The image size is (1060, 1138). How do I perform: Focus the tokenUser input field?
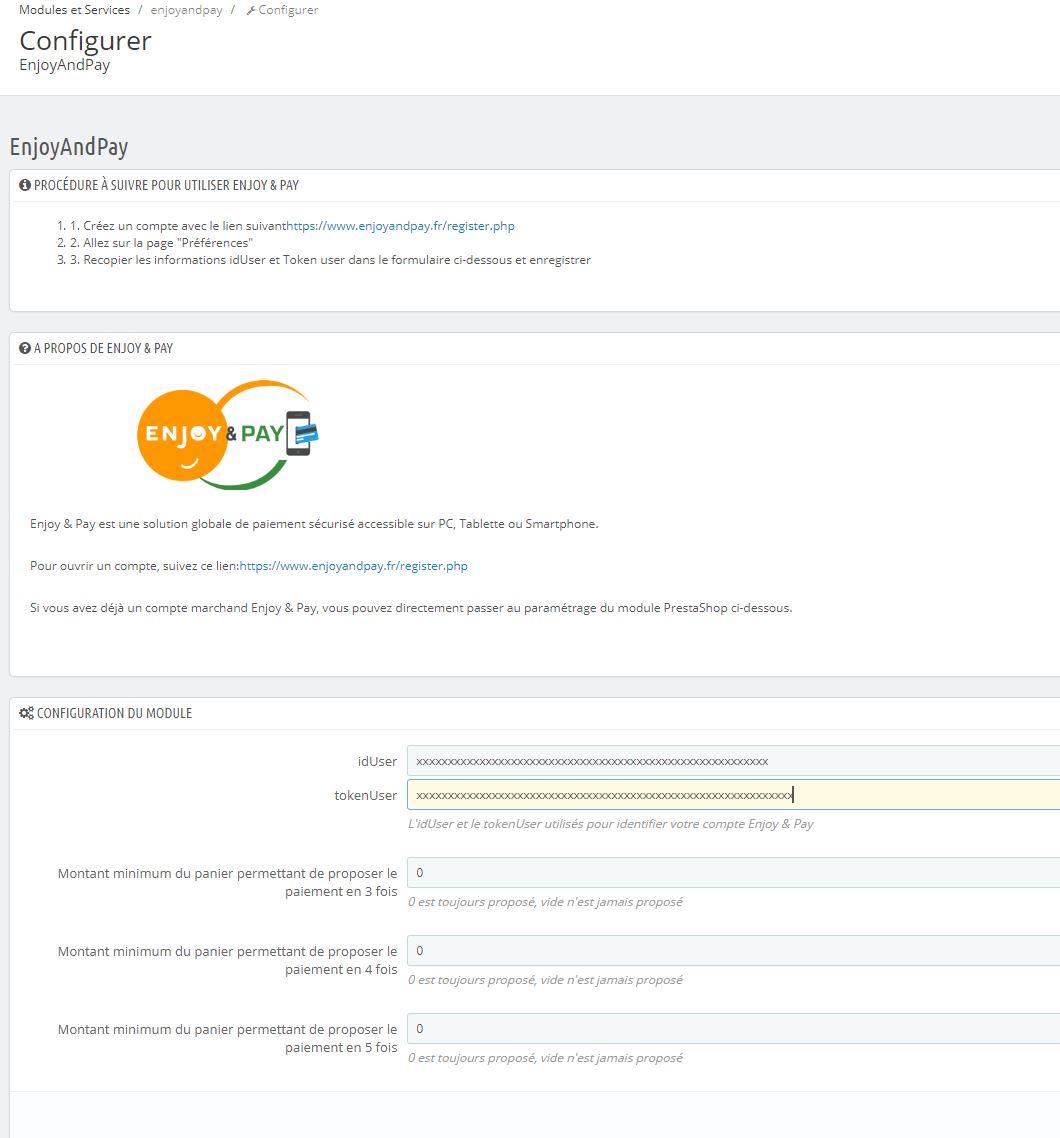click(734, 795)
